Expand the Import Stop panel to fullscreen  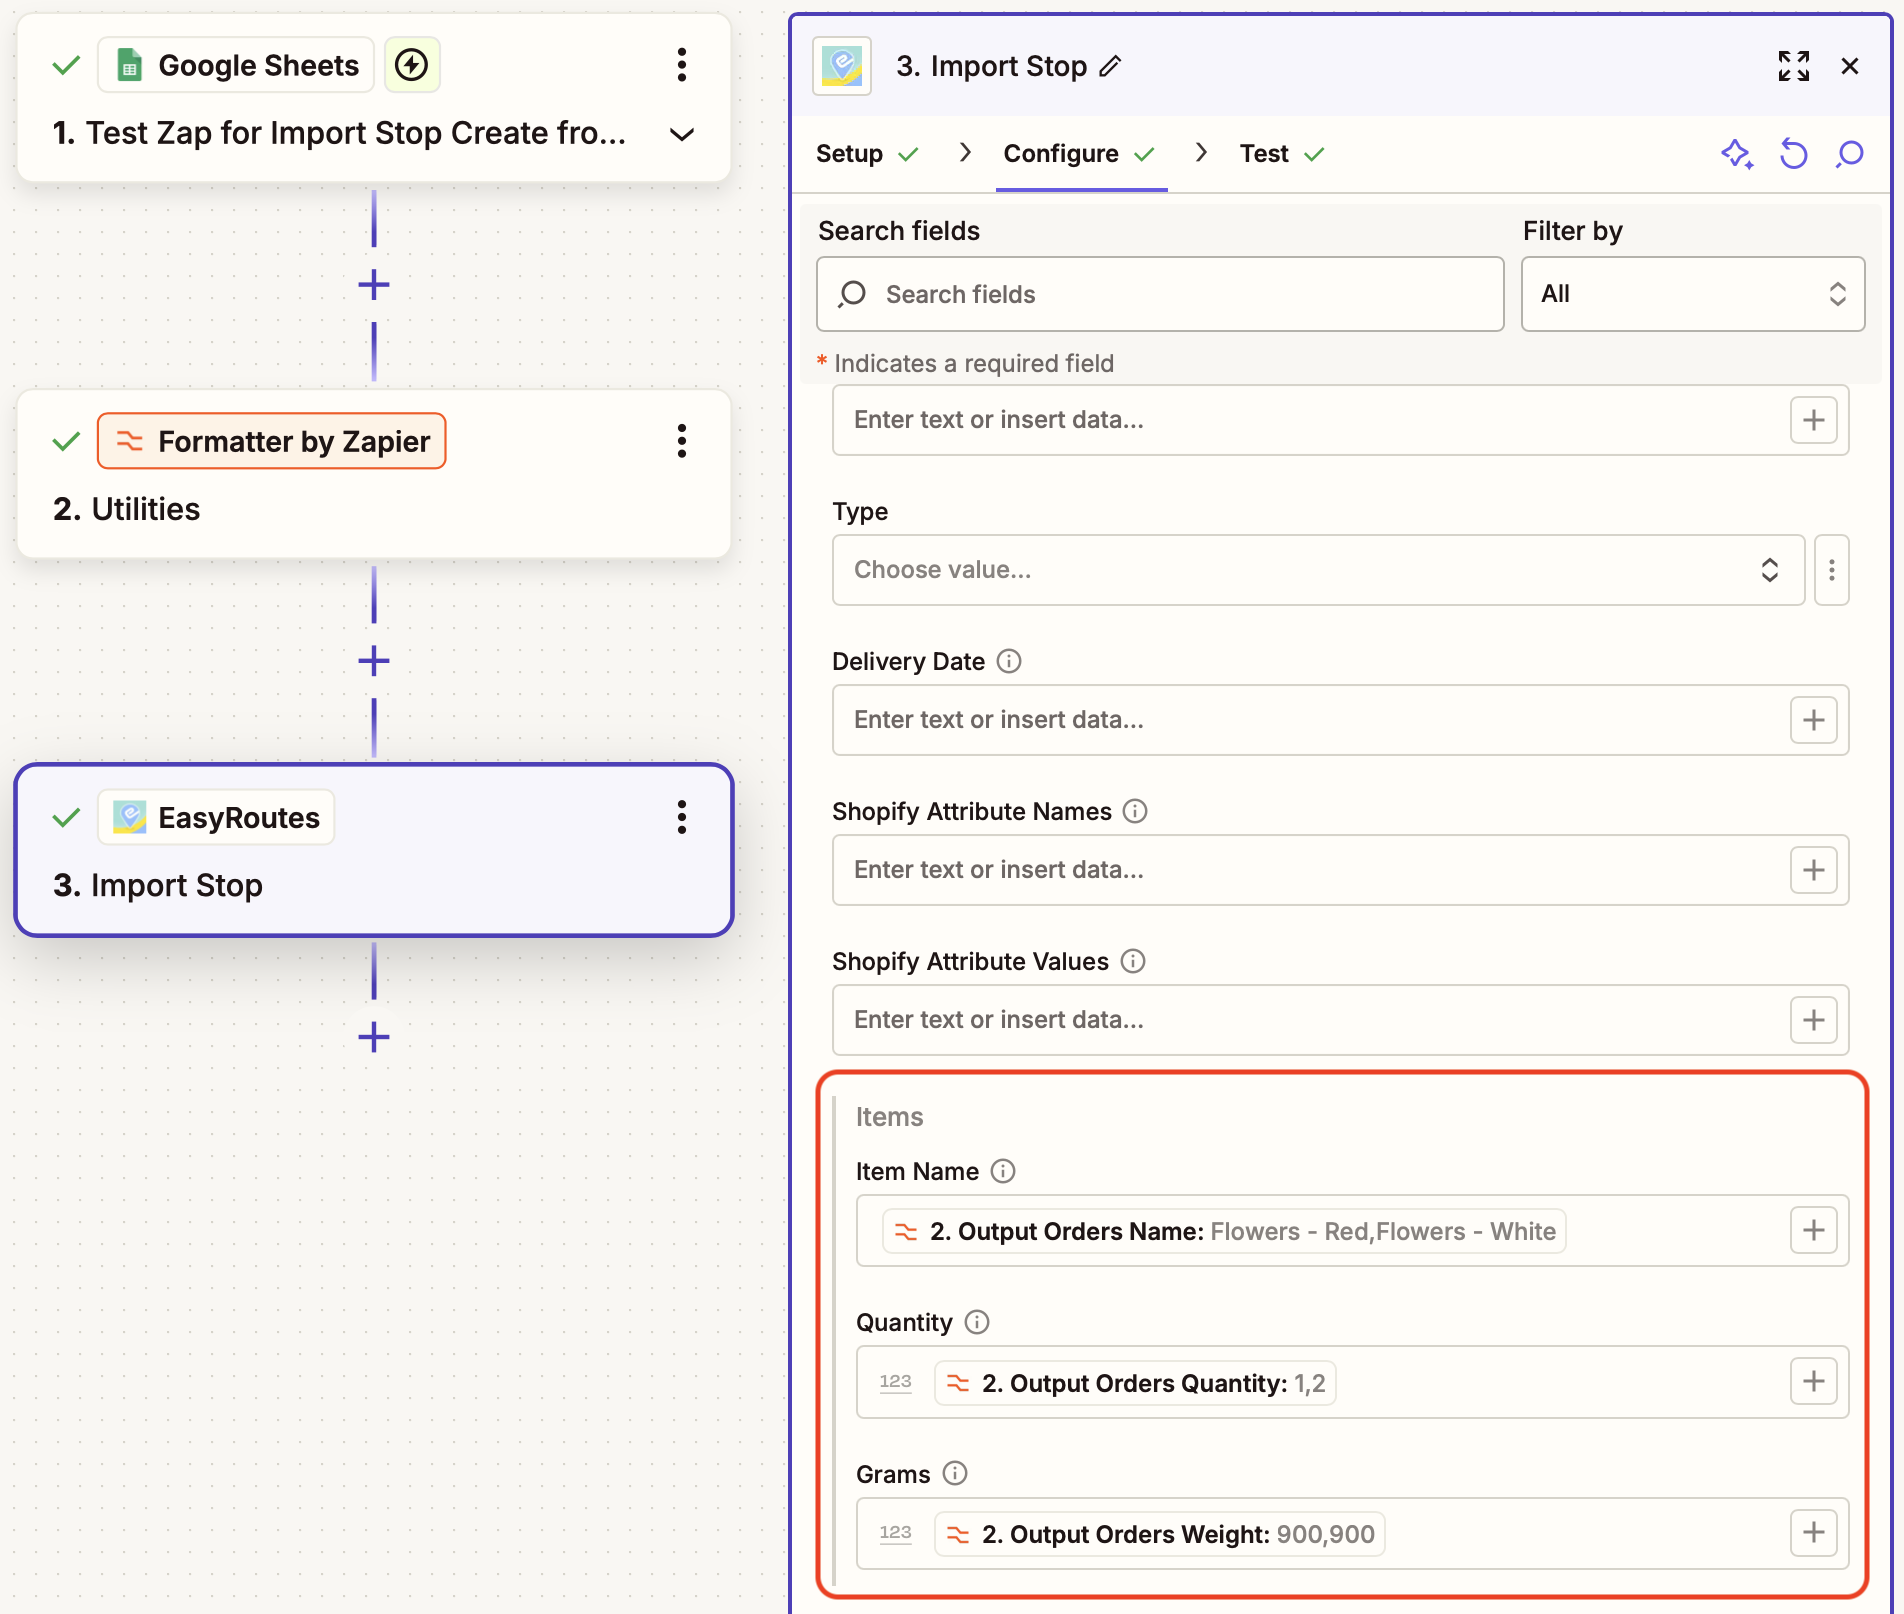point(1794,66)
